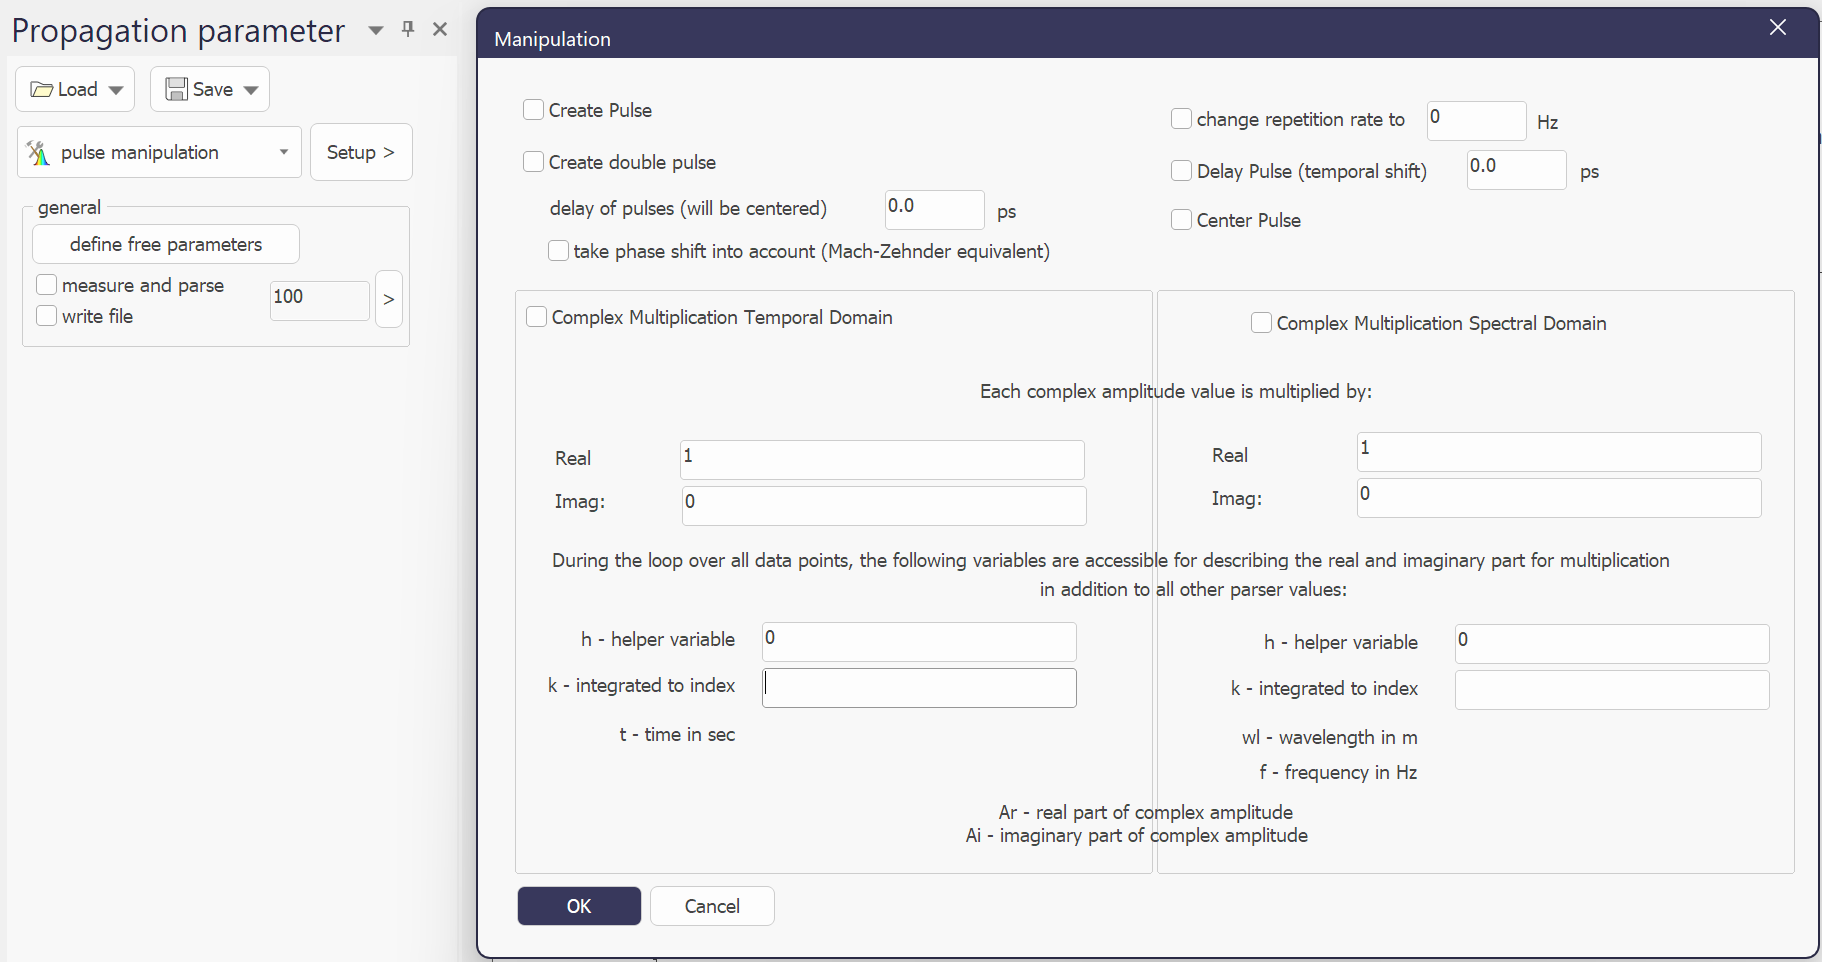Viewport: 1822px width, 962px height.
Task: Check the Create Pulse checkbox
Action: tap(533, 110)
